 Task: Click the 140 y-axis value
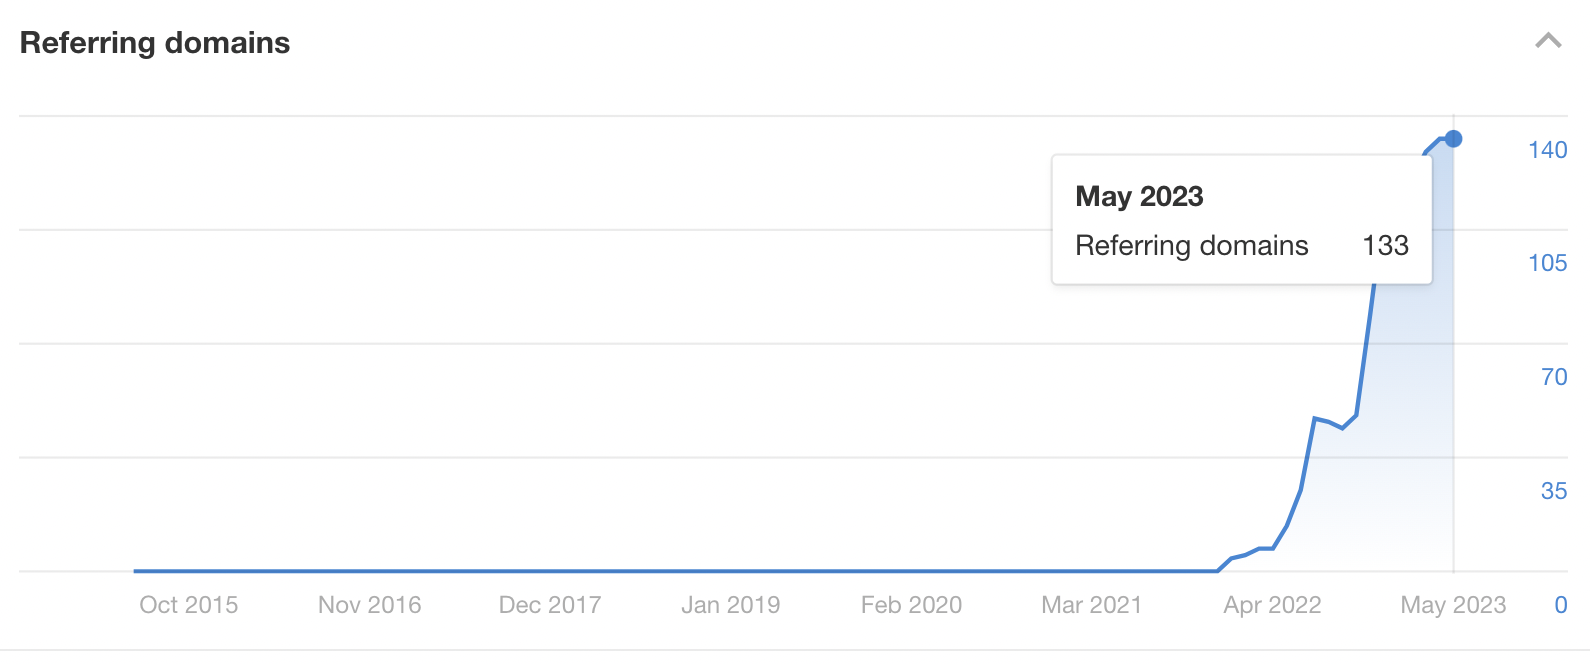coord(1547,150)
